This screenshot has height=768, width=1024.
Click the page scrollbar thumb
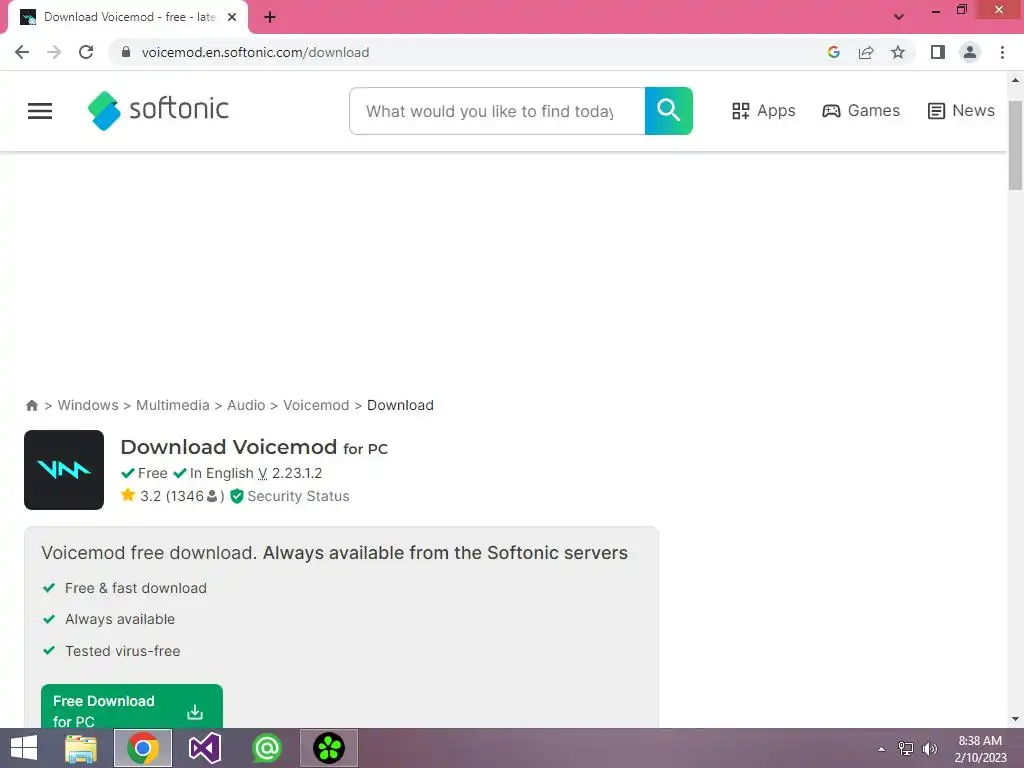[x=1015, y=145]
